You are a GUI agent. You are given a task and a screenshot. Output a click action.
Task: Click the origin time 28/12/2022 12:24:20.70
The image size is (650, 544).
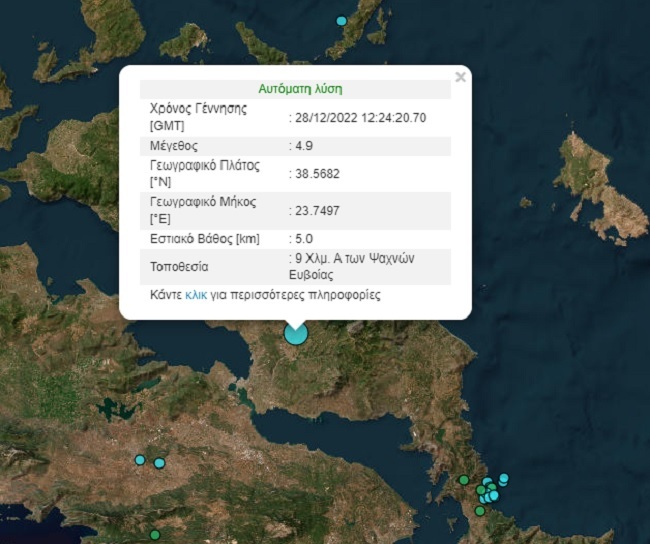[362, 117]
